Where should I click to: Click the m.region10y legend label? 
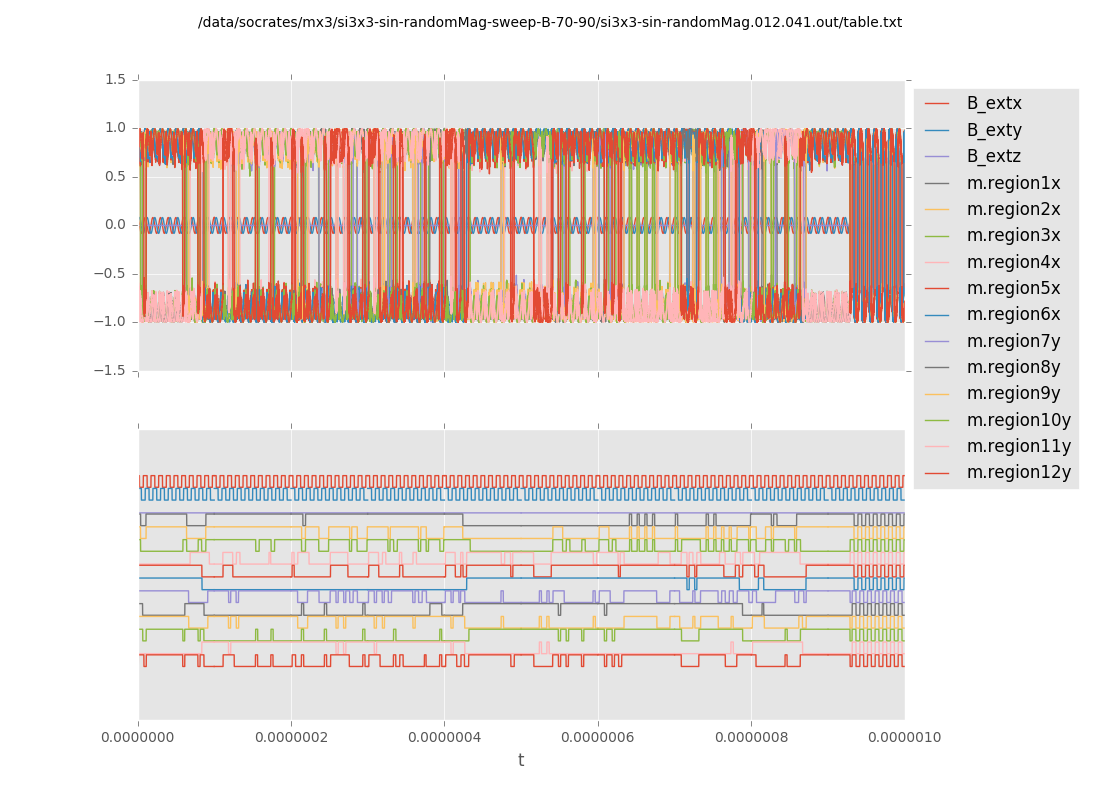coord(1018,420)
